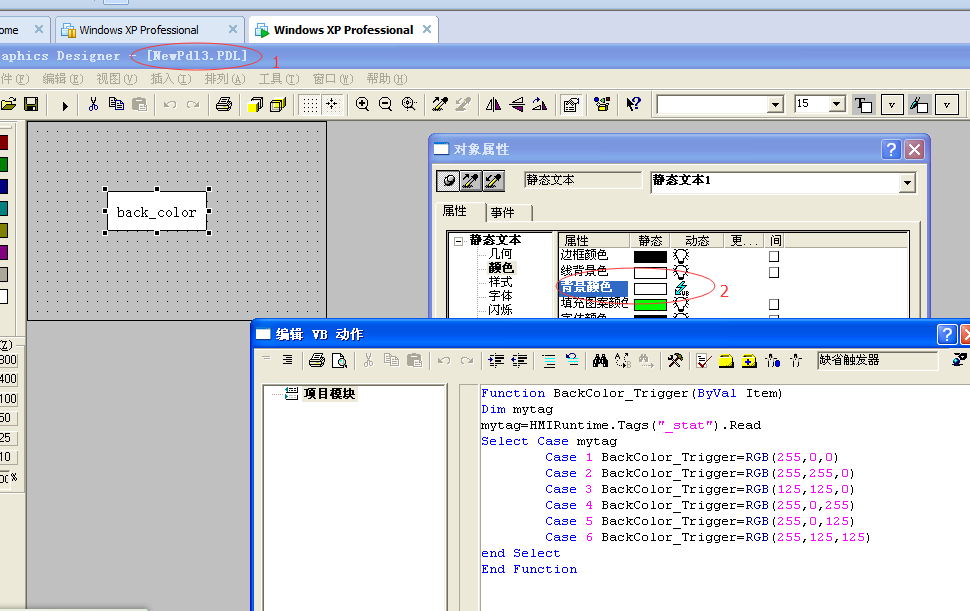Click the 缺省触发器 trigger field
The width and height of the screenshot is (970, 611).
(x=877, y=360)
